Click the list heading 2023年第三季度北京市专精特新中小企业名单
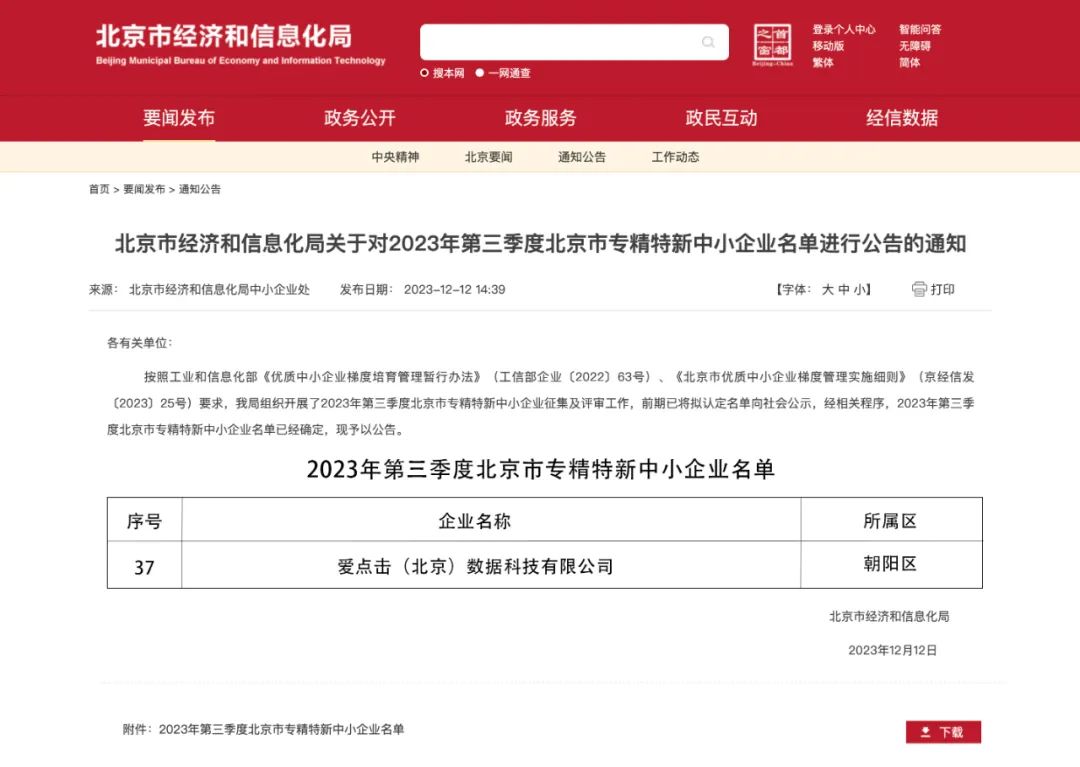The height and width of the screenshot is (767, 1080). [x=541, y=470]
